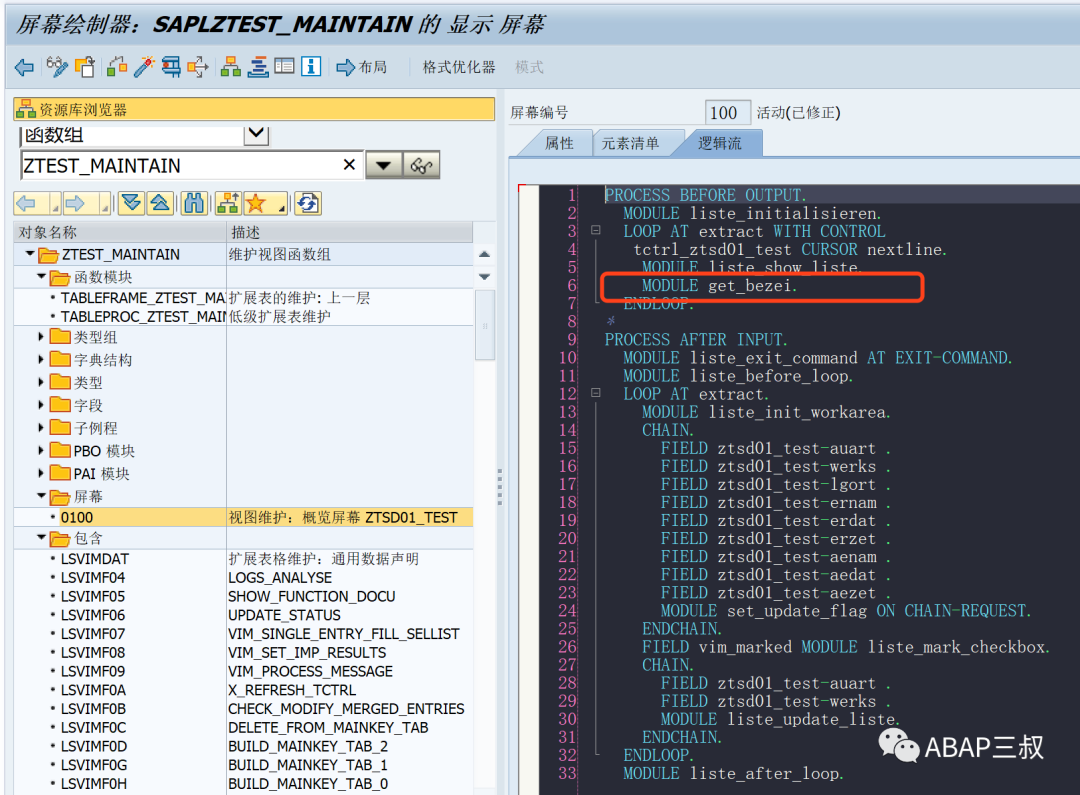Select include LSVIMF0A

93,690
